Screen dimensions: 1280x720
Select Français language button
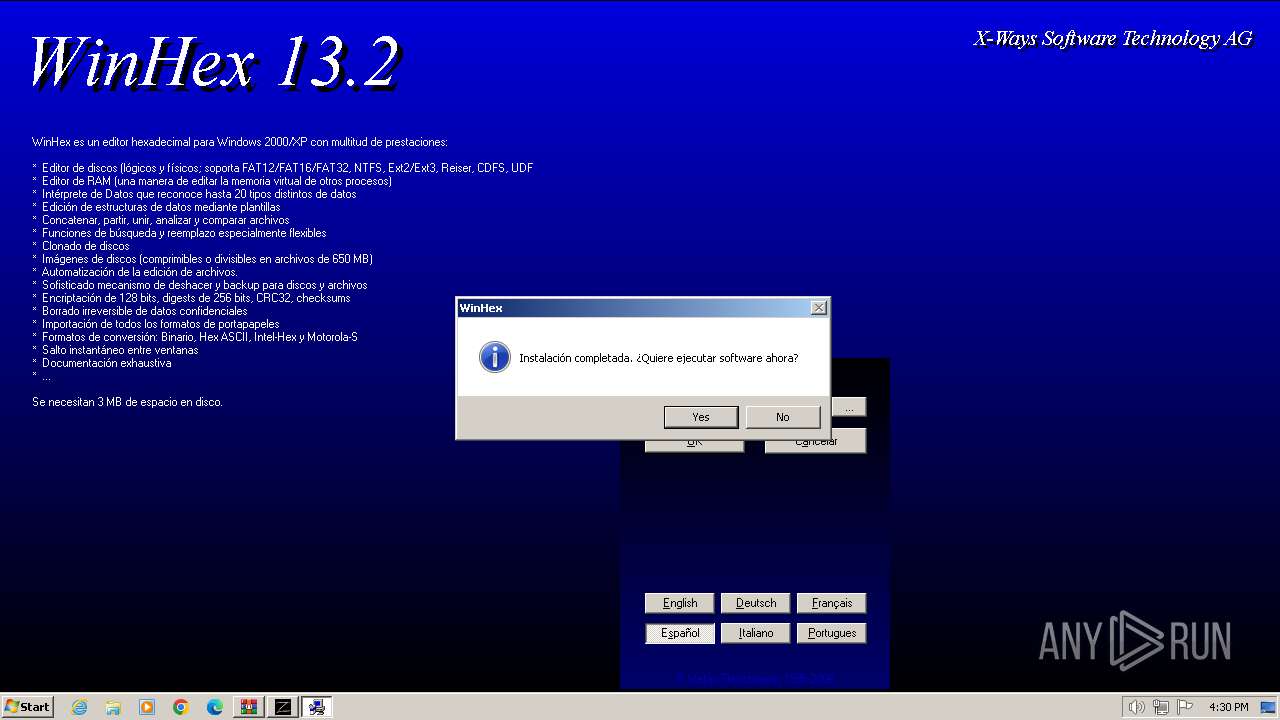pyautogui.click(x=832, y=603)
